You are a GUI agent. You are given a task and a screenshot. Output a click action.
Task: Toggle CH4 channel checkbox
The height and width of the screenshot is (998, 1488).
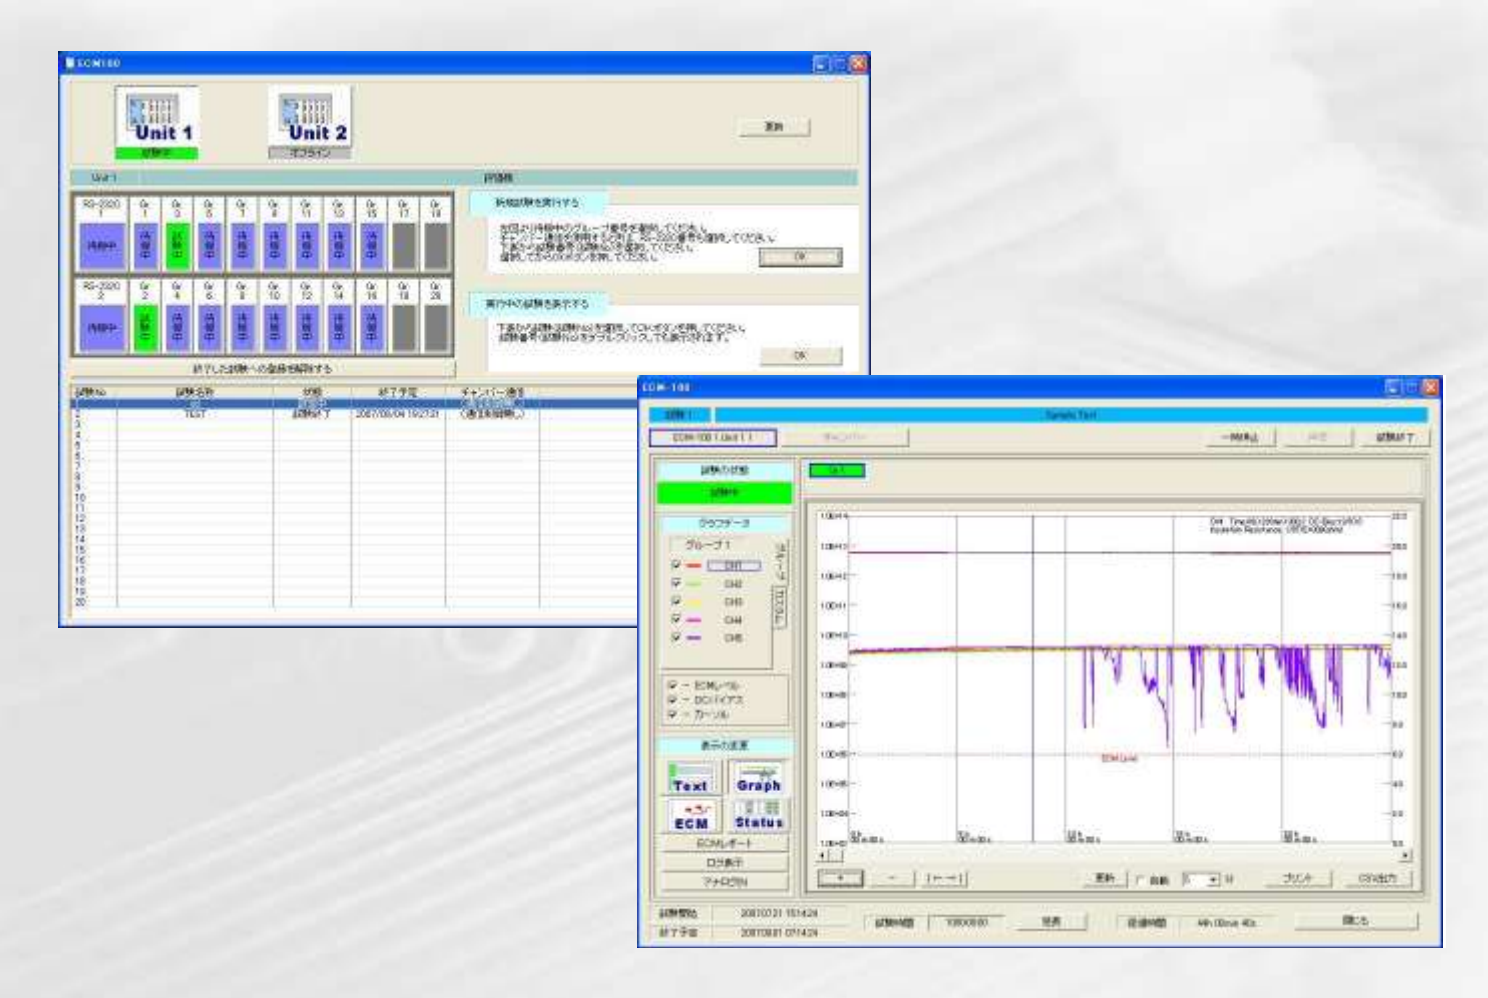[676, 619]
